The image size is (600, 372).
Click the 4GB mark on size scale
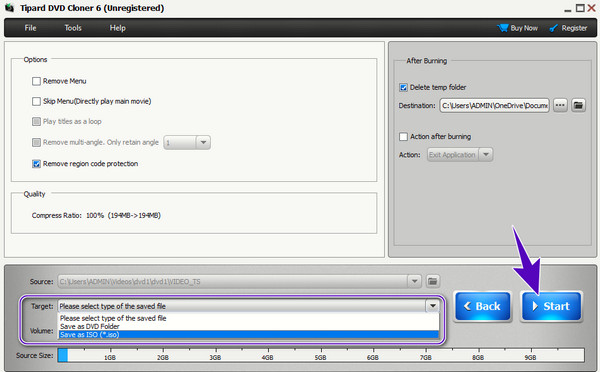point(267,357)
